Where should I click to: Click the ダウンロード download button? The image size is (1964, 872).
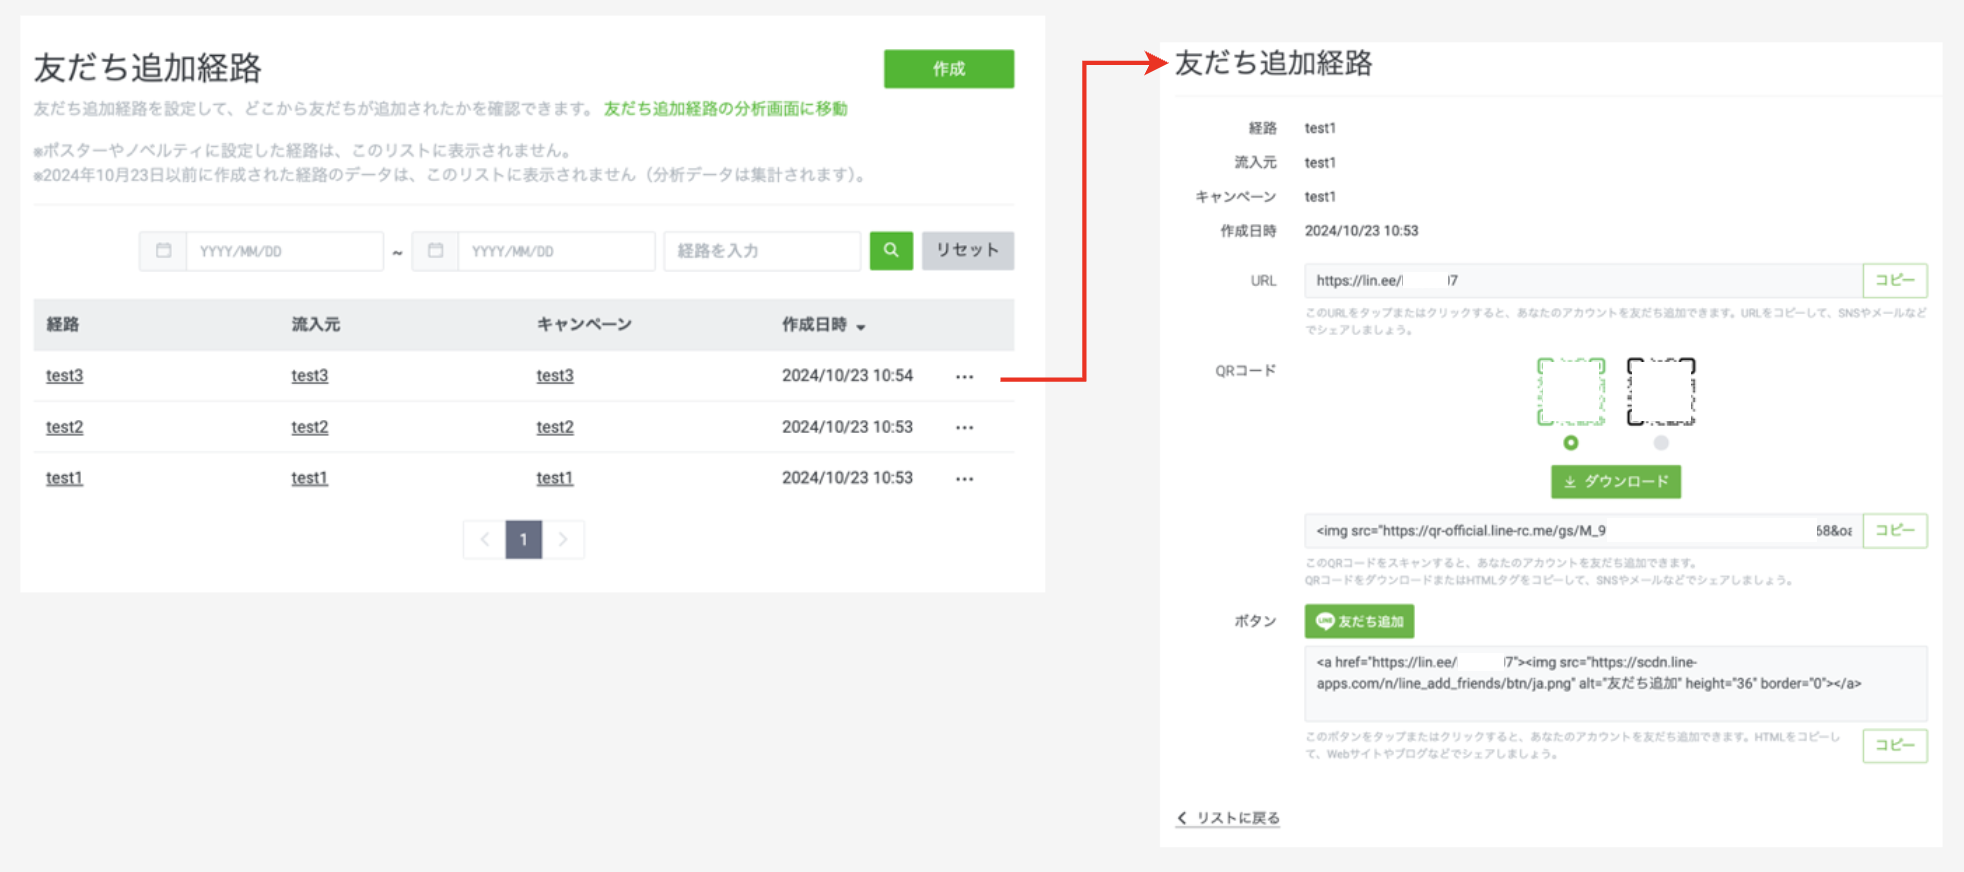click(1615, 481)
